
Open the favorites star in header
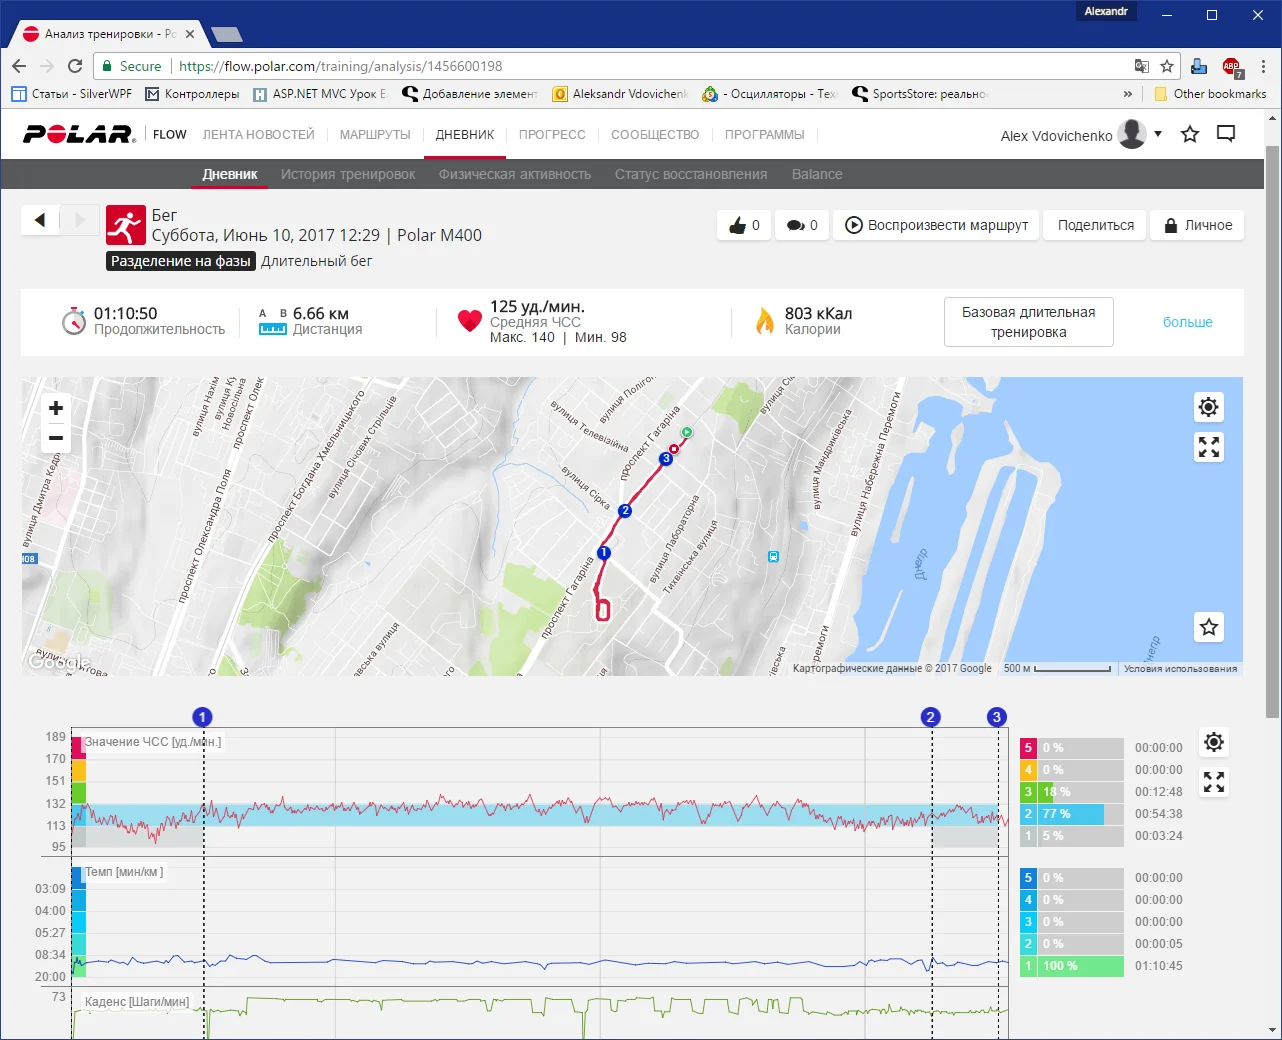click(1190, 134)
